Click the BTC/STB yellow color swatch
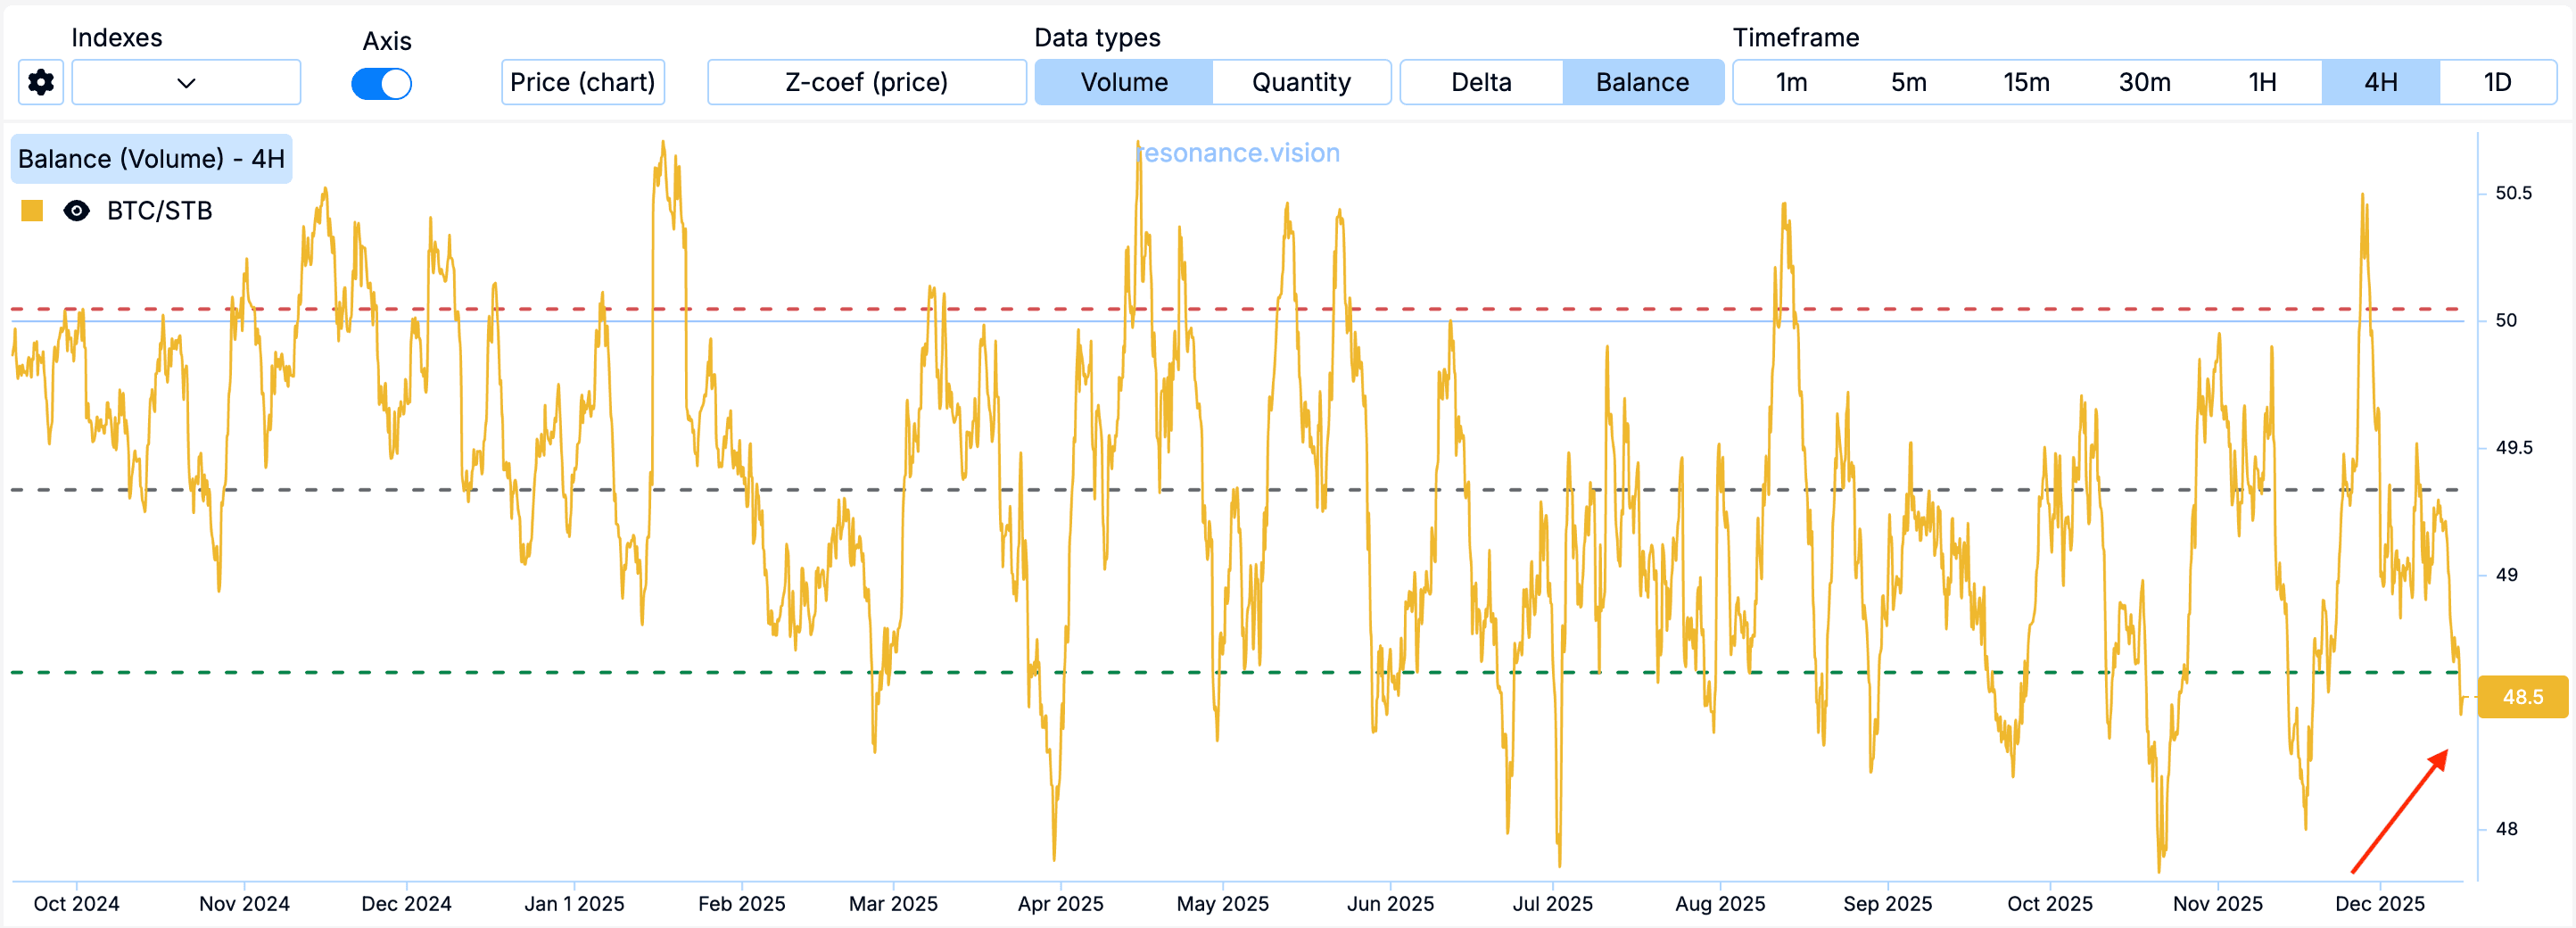2576x928 pixels. point(32,211)
